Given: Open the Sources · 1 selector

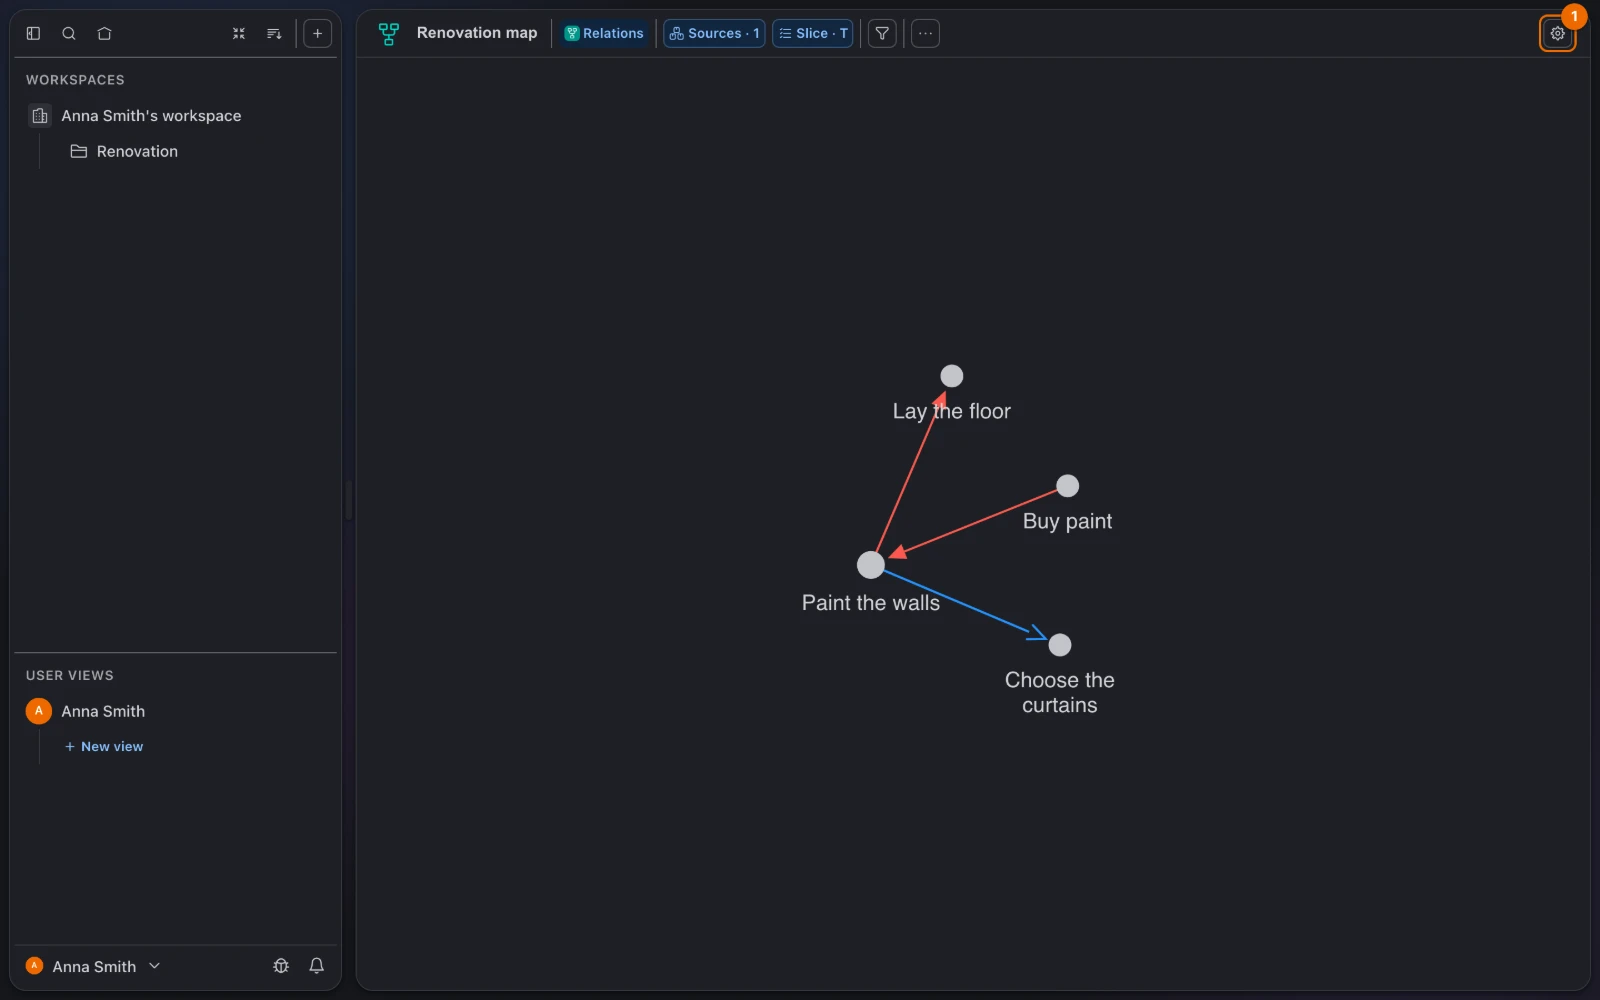Looking at the screenshot, I should click(x=714, y=33).
